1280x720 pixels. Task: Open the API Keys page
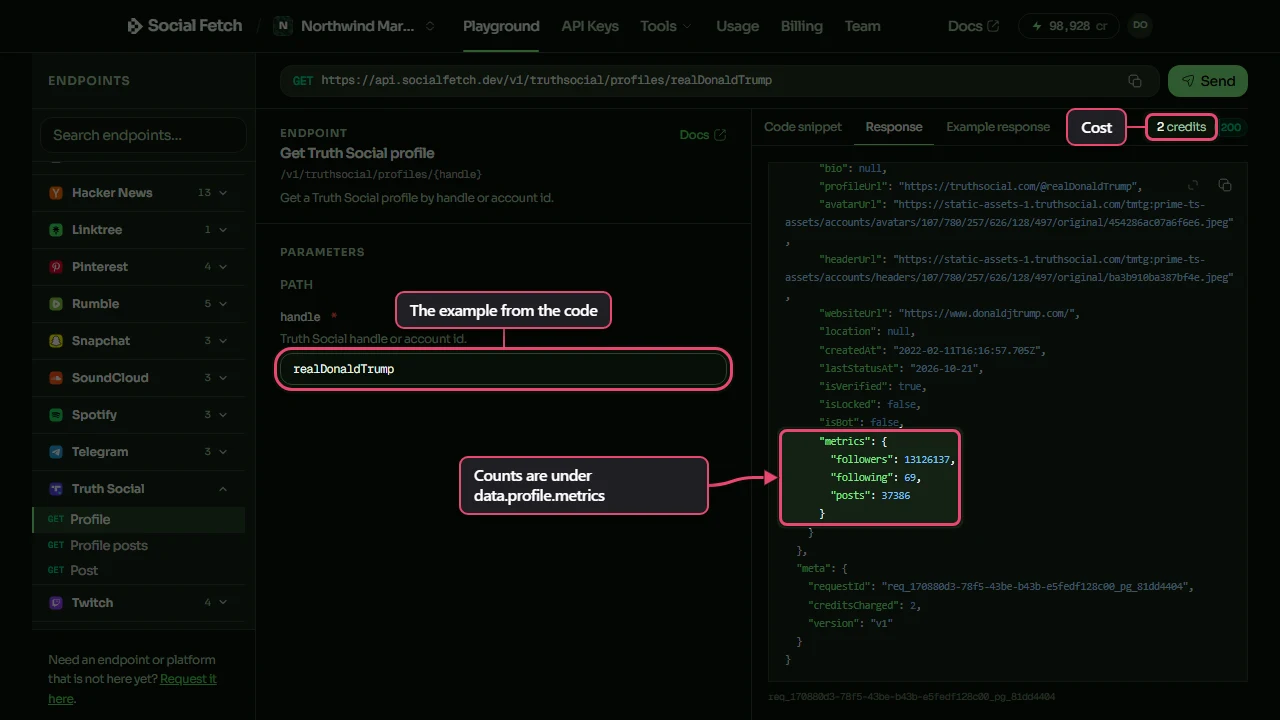point(590,26)
